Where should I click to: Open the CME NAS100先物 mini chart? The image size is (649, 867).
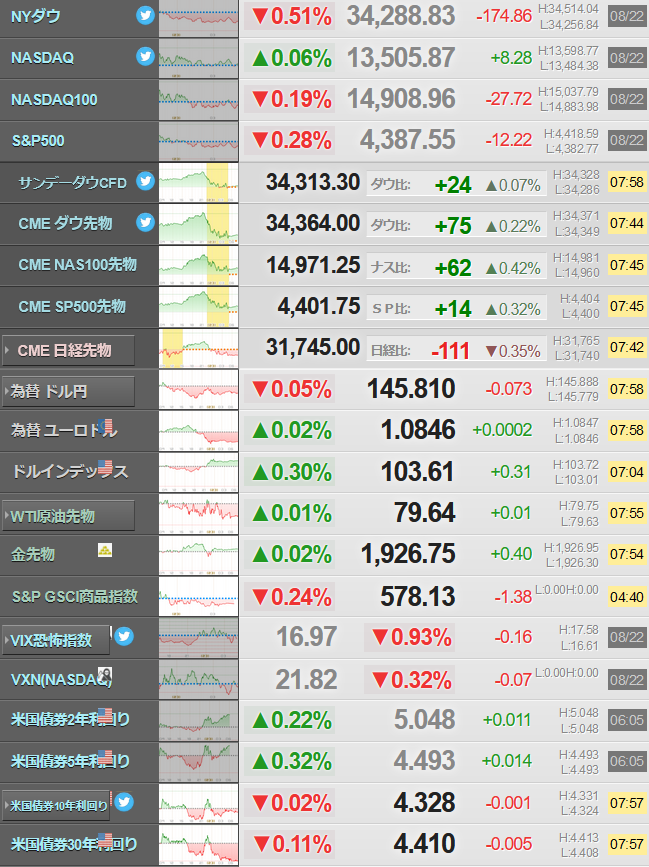198,265
